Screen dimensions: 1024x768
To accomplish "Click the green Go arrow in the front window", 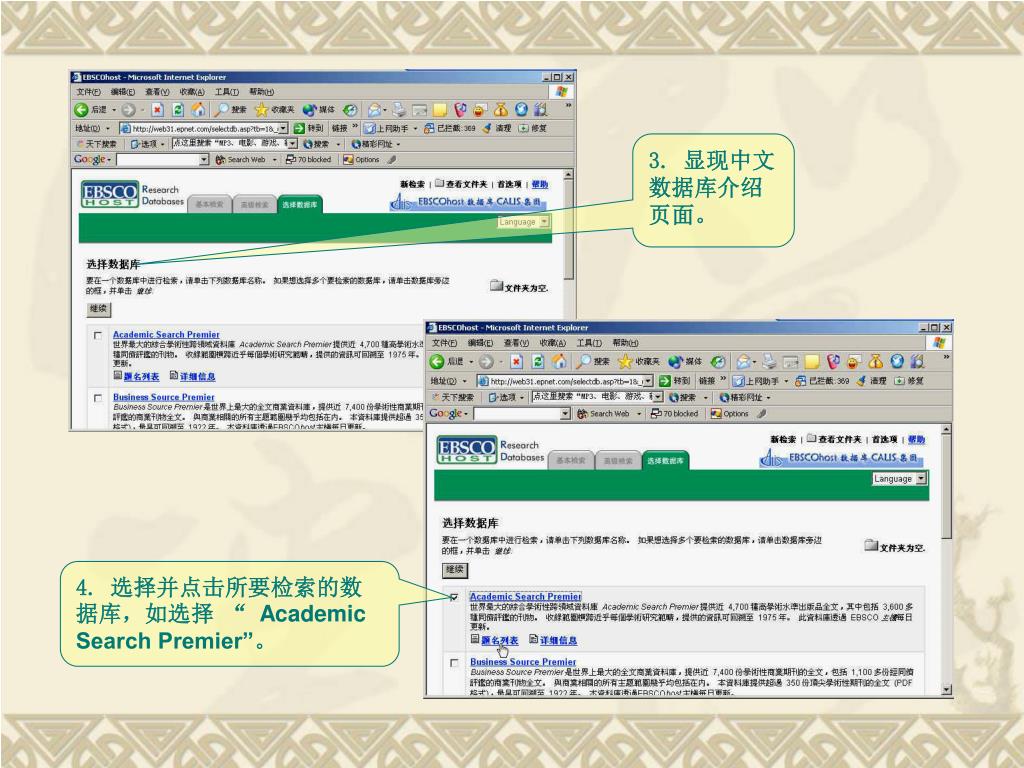I will point(665,381).
